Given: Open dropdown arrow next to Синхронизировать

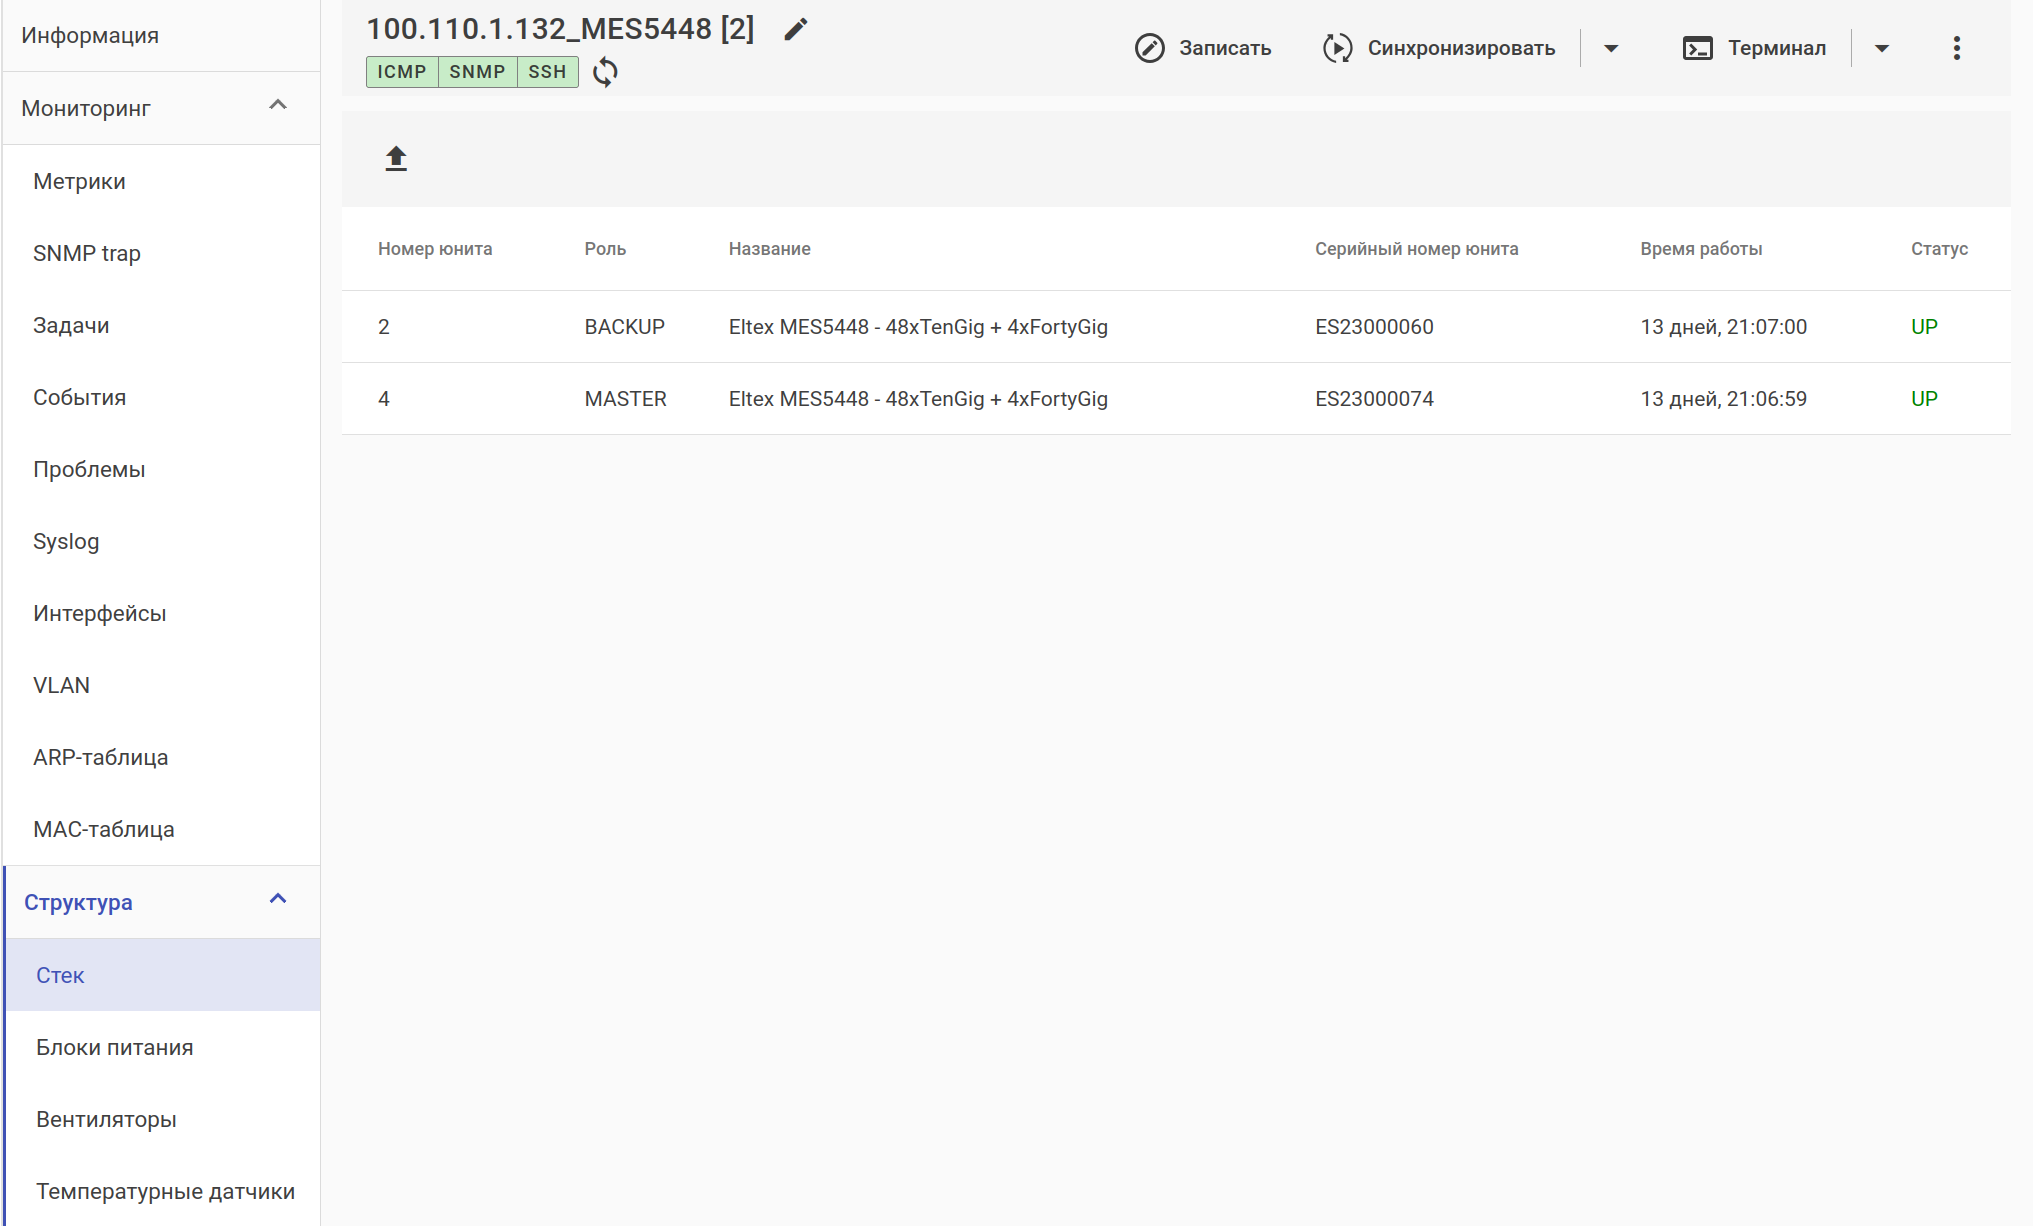Looking at the screenshot, I should click(1610, 48).
